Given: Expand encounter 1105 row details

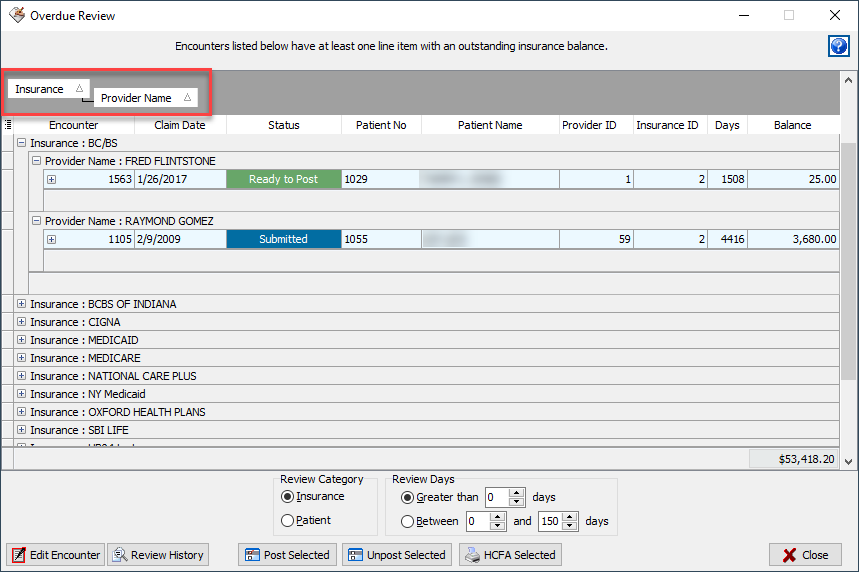Looking at the screenshot, I should (51, 239).
